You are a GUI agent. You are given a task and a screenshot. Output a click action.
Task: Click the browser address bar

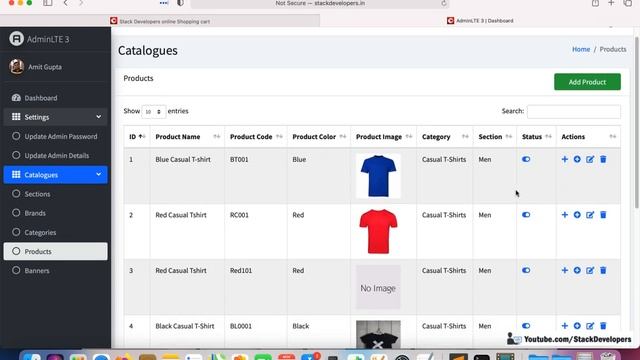(x=320, y=4)
